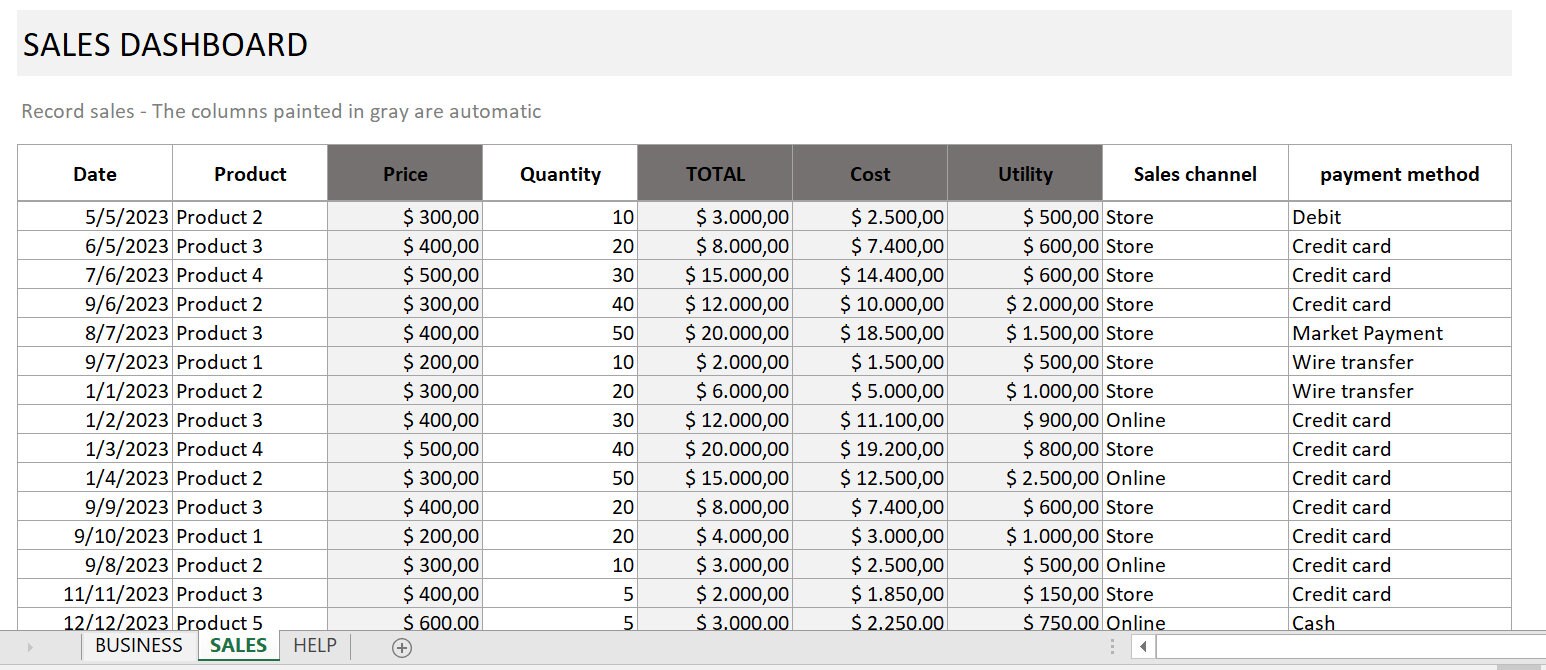
Task: Select the Cost column header cell
Action: click(x=869, y=173)
